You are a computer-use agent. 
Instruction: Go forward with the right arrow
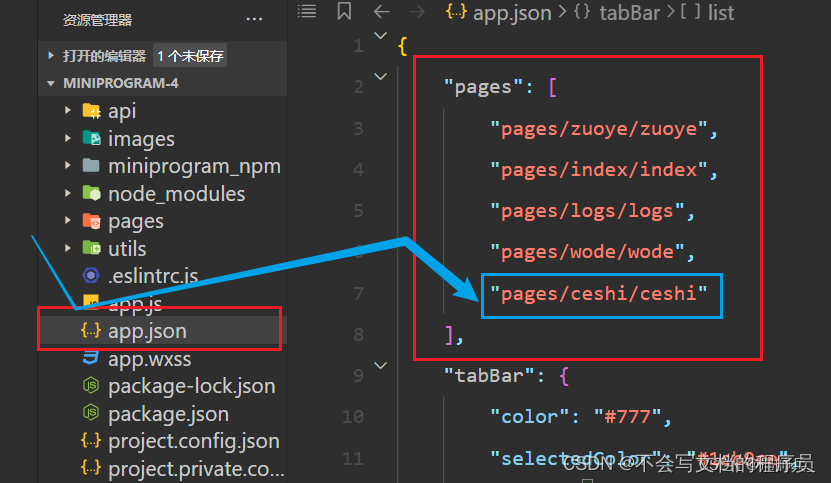coord(417,11)
